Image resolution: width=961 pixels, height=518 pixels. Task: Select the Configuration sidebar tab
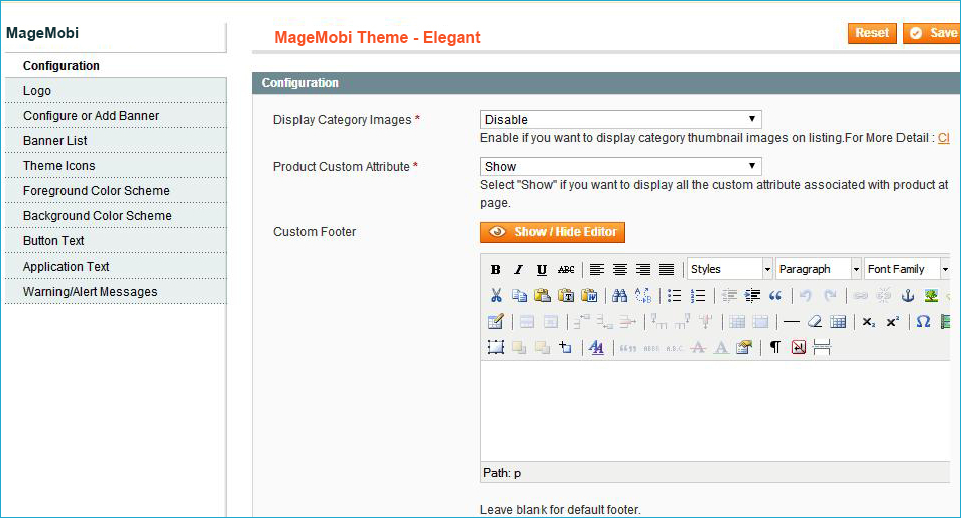(x=116, y=66)
